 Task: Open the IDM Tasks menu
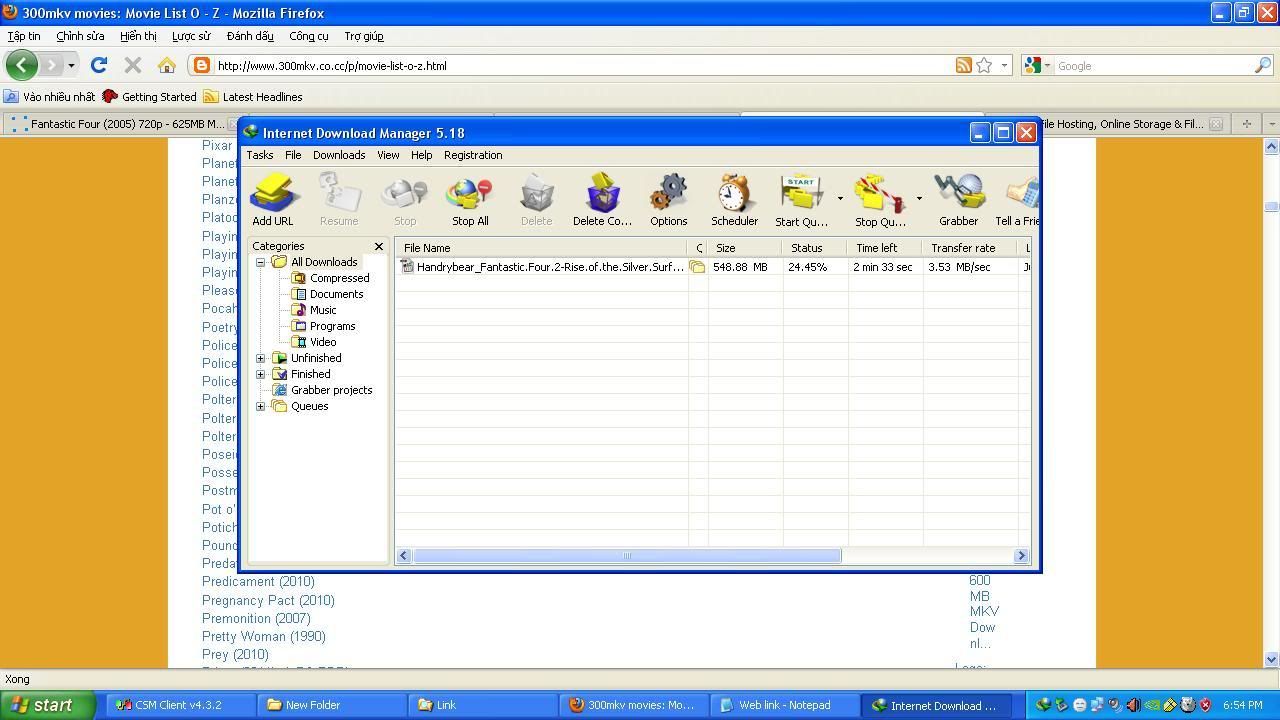(x=260, y=155)
